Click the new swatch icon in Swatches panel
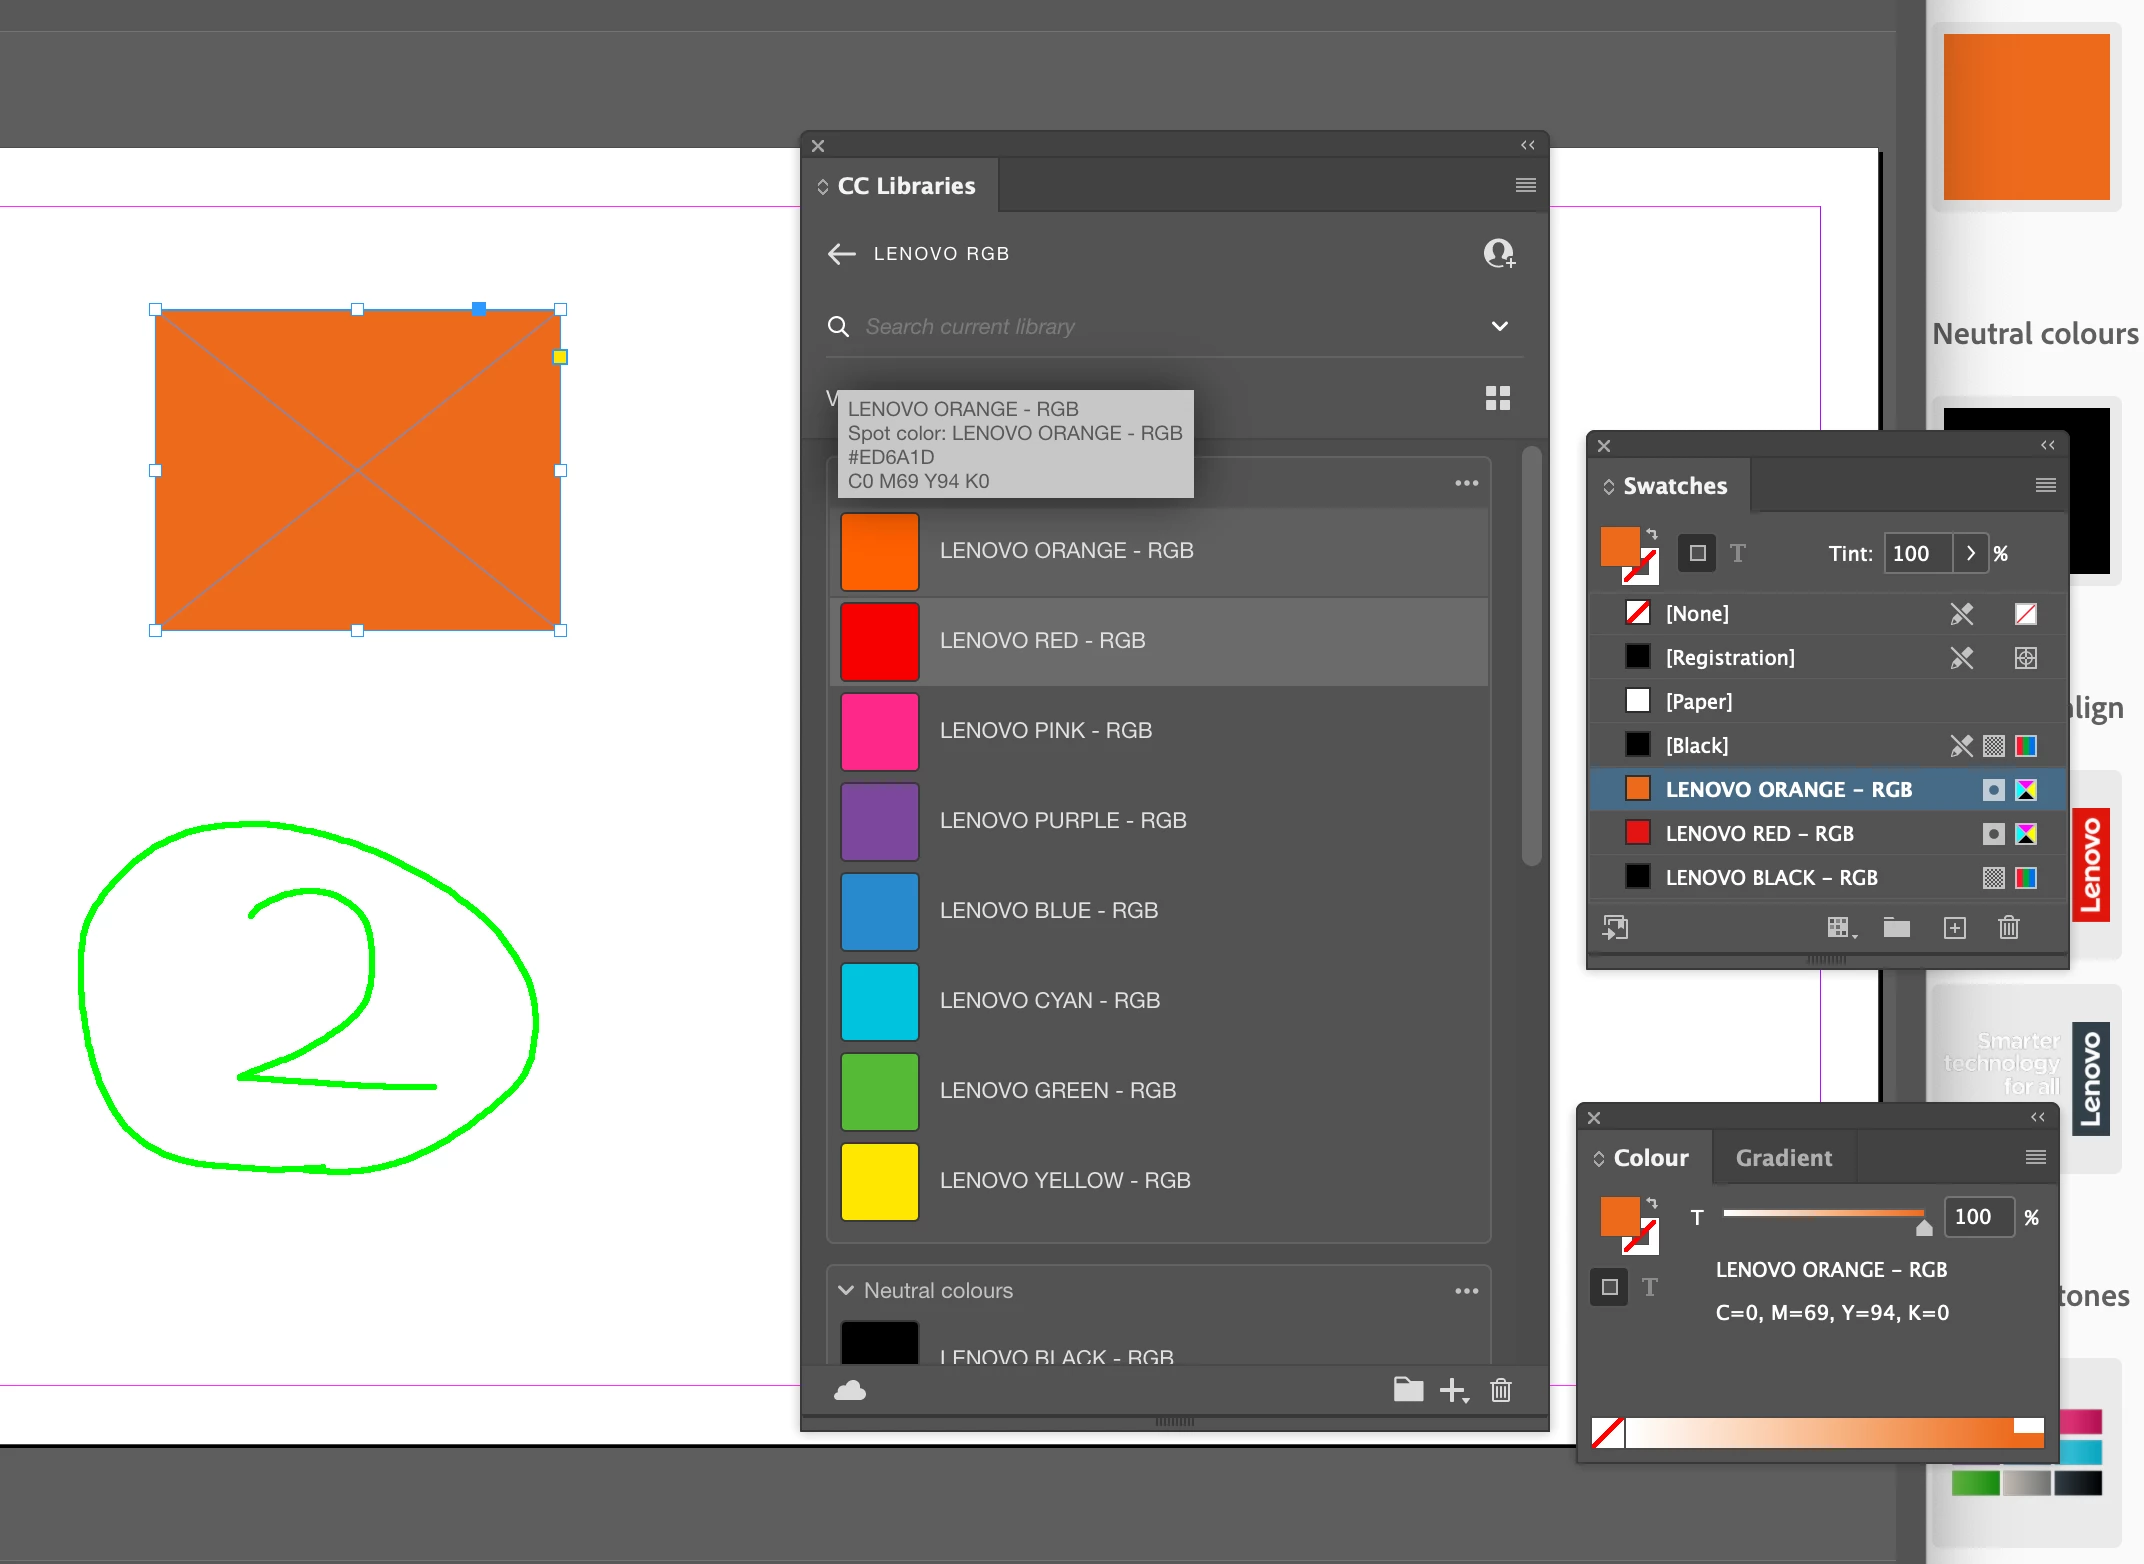The image size is (2144, 1564). [1954, 928]
